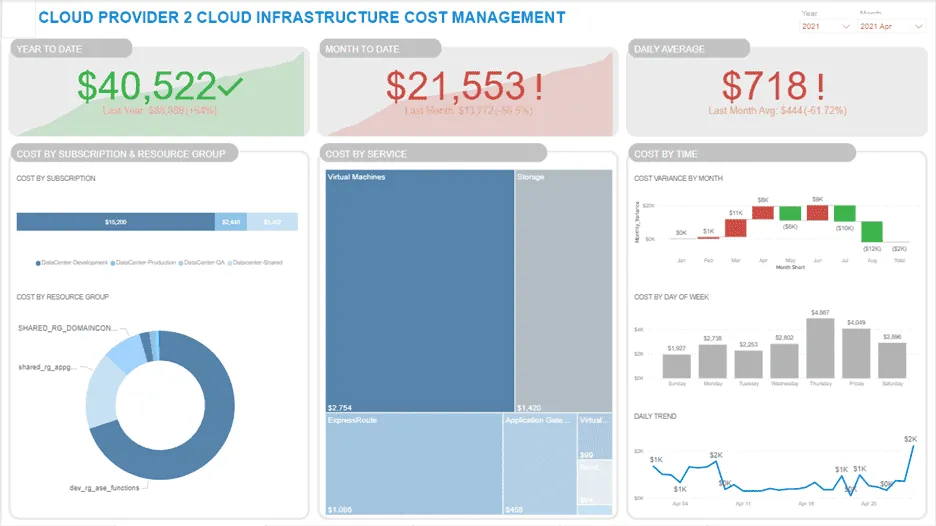Click the Cost By Time section header
The image size is (936, 526).
742,153
